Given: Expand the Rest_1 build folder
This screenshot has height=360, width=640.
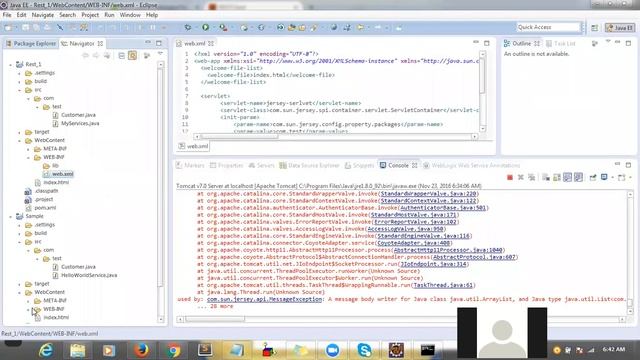Looking at the screenshot, I should (19, 82).
